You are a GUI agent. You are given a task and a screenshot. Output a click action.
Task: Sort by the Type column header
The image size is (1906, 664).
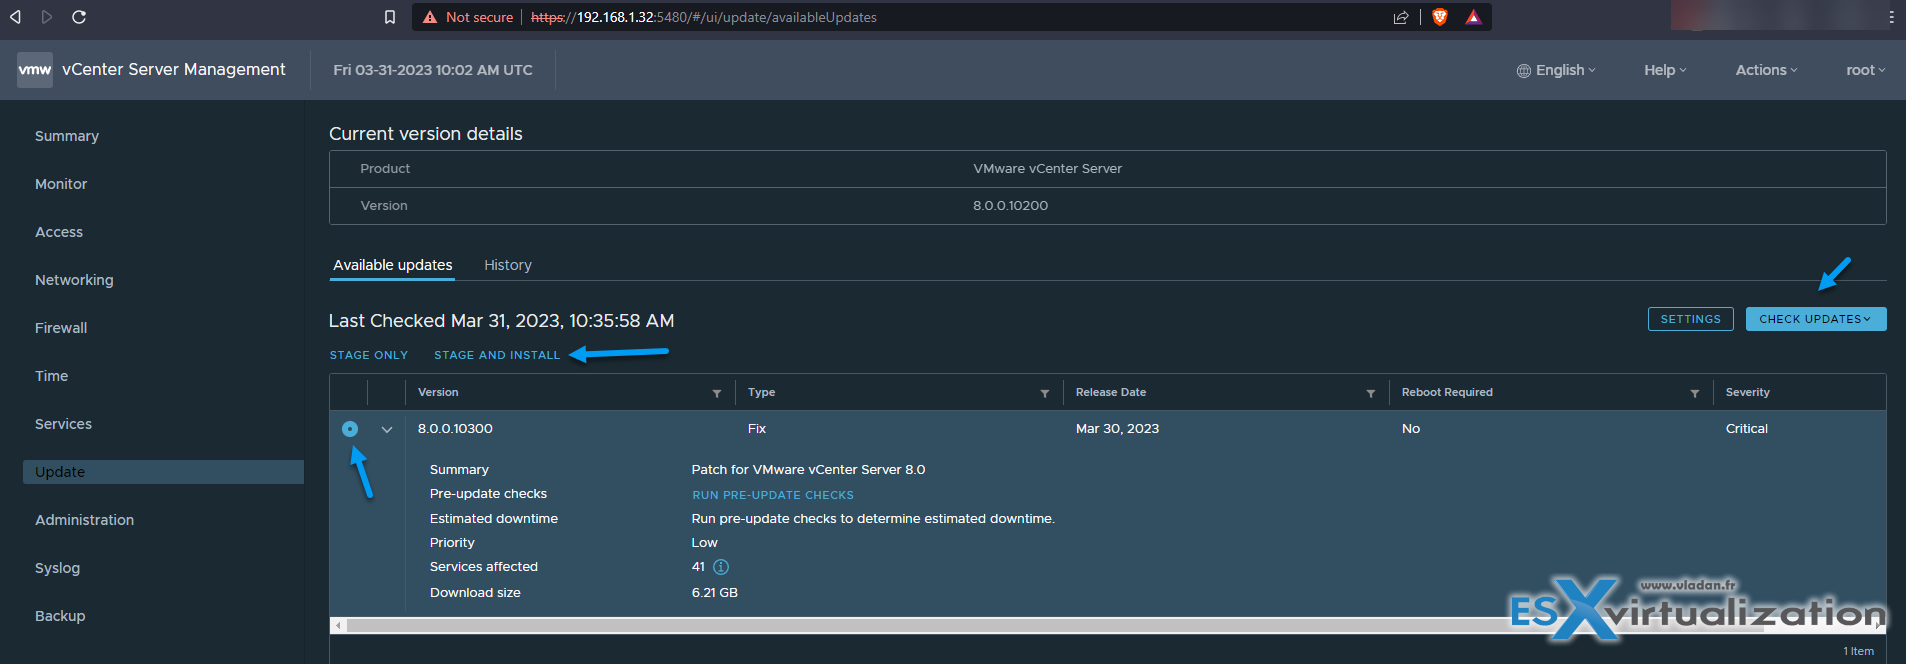[x=761, y=392]
